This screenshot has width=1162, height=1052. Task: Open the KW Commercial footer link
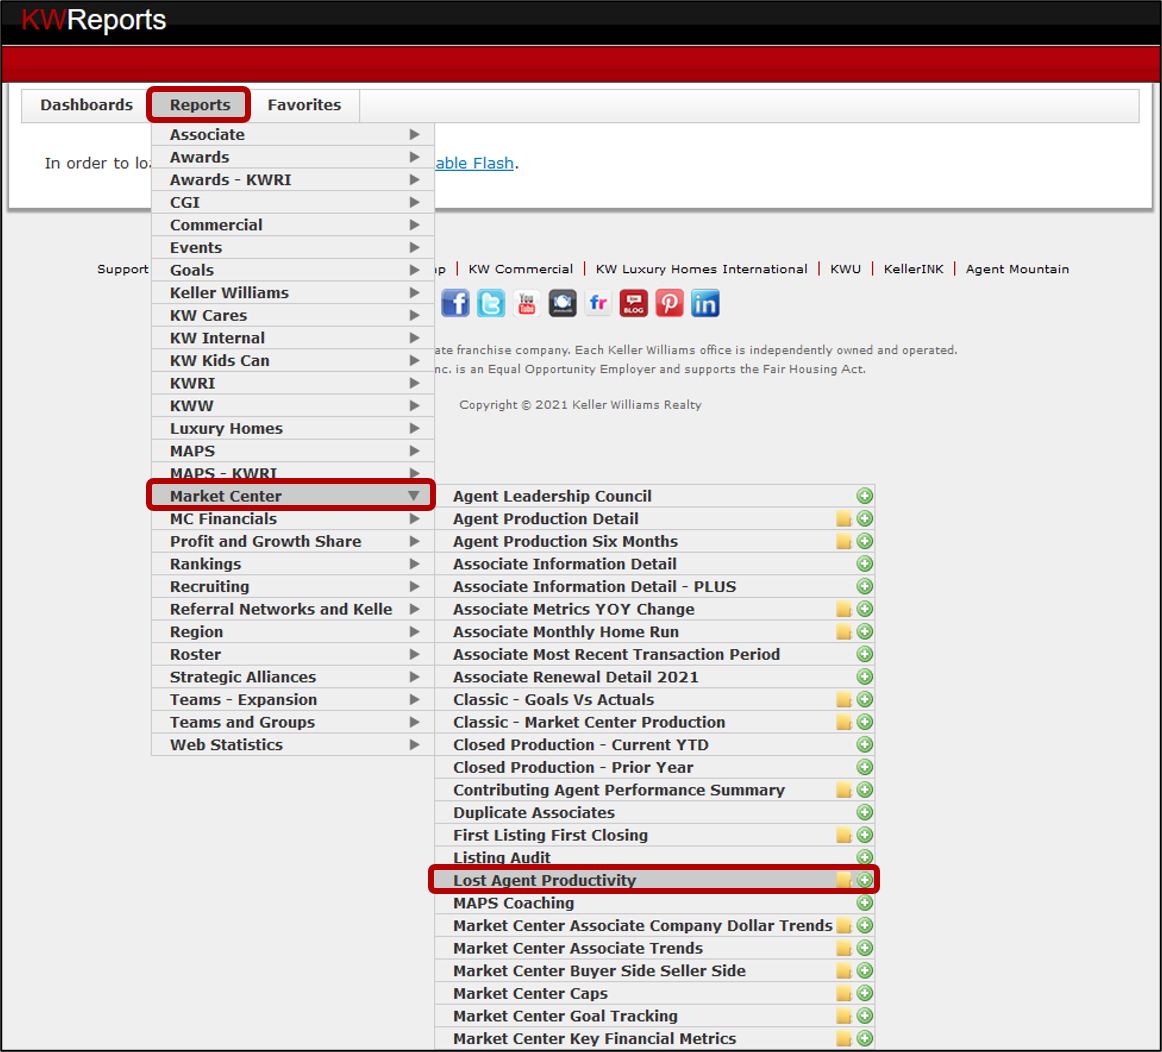520,269
